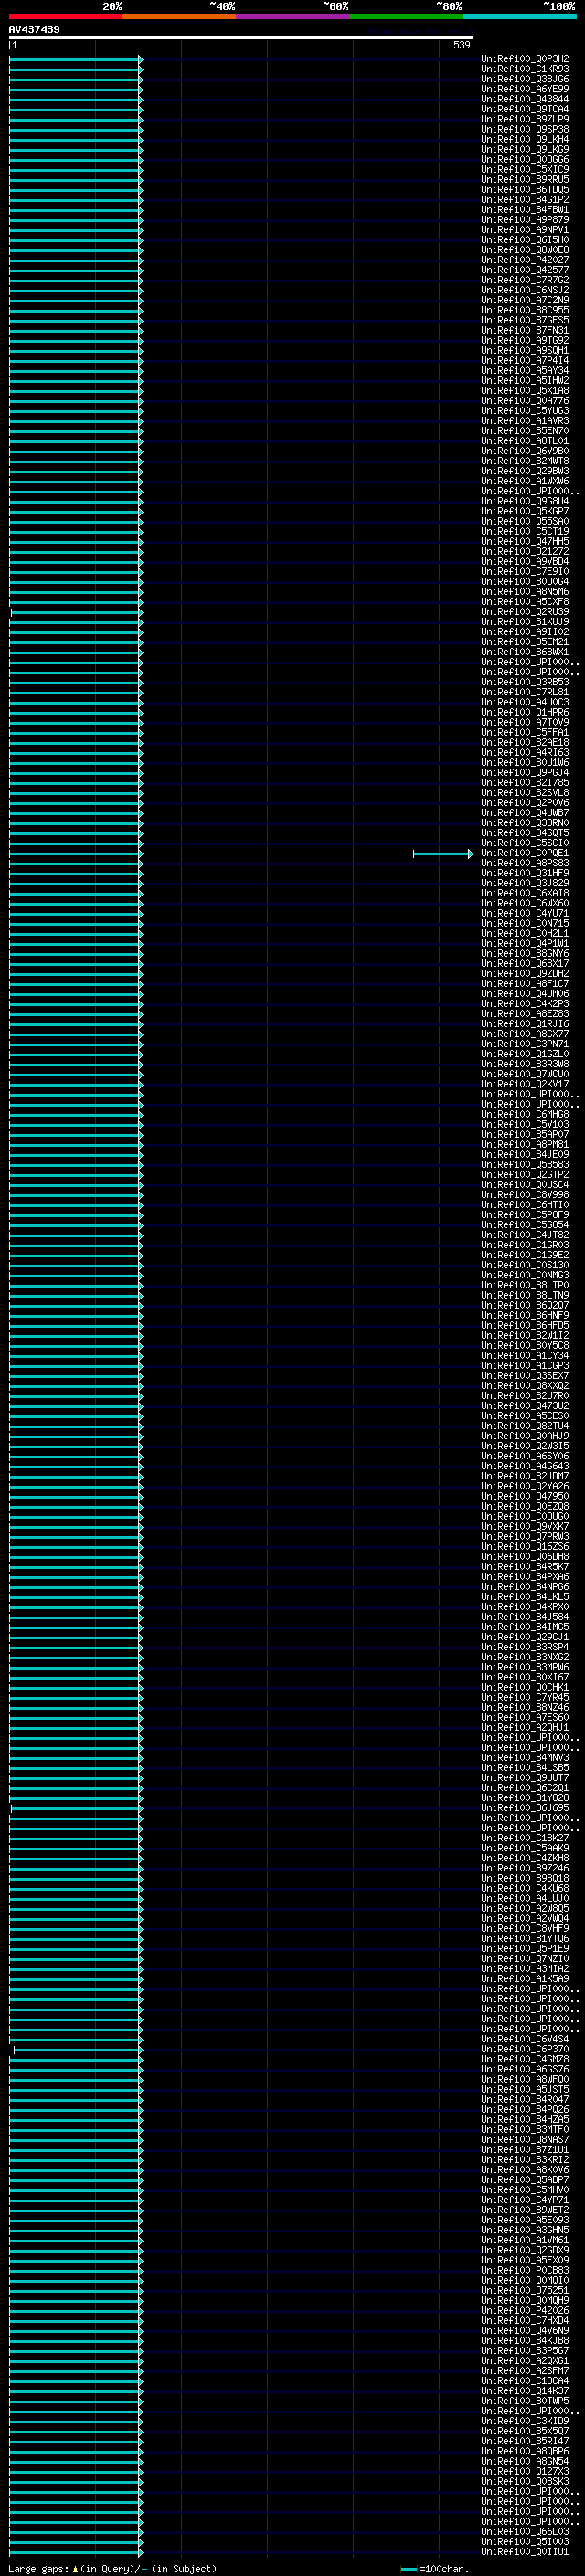Viewport: 585px width, 2576px height.
Task: Open hit UniRef100_C1KR93
Action: tap(525, 69)
